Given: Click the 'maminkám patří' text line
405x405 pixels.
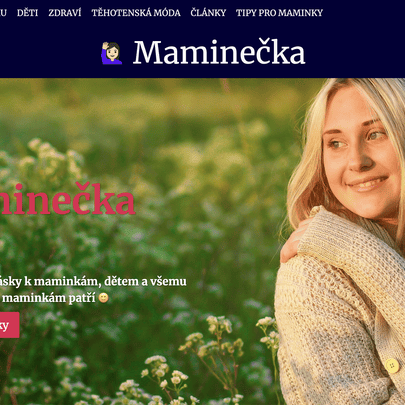Looking at the screenshot, I should tap(49, 298).
